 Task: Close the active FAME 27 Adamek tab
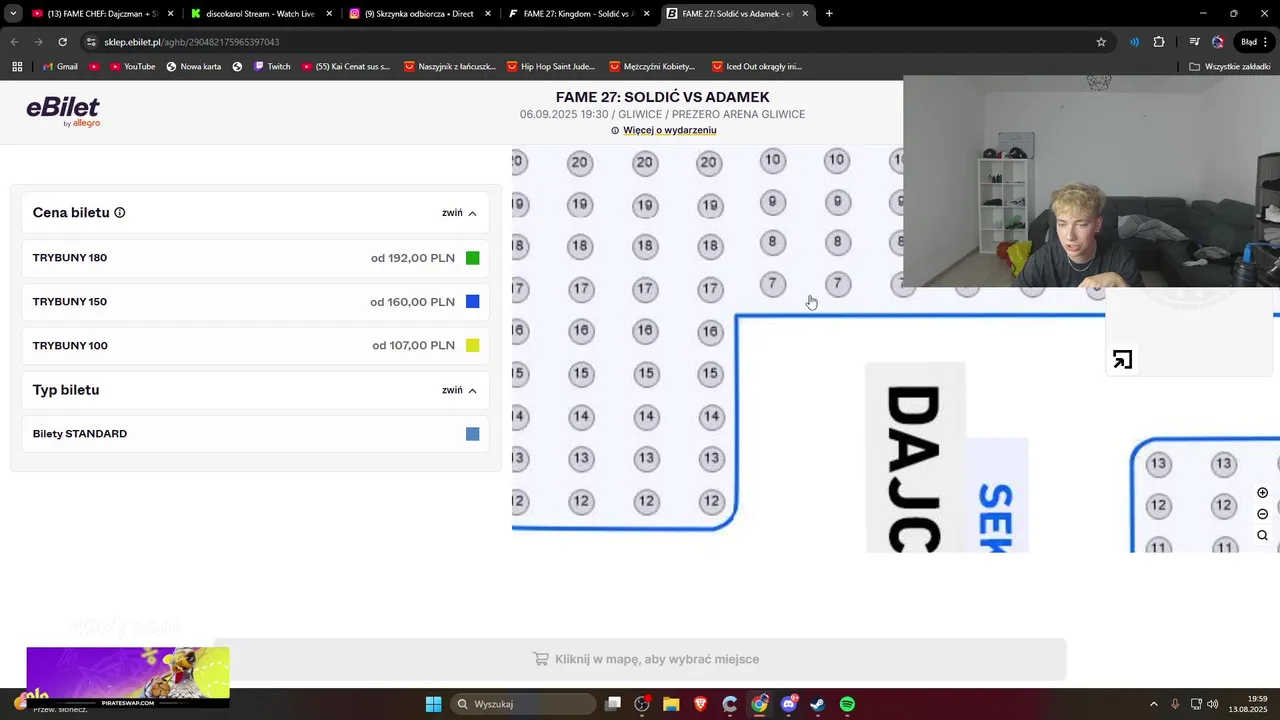(805, 14)
